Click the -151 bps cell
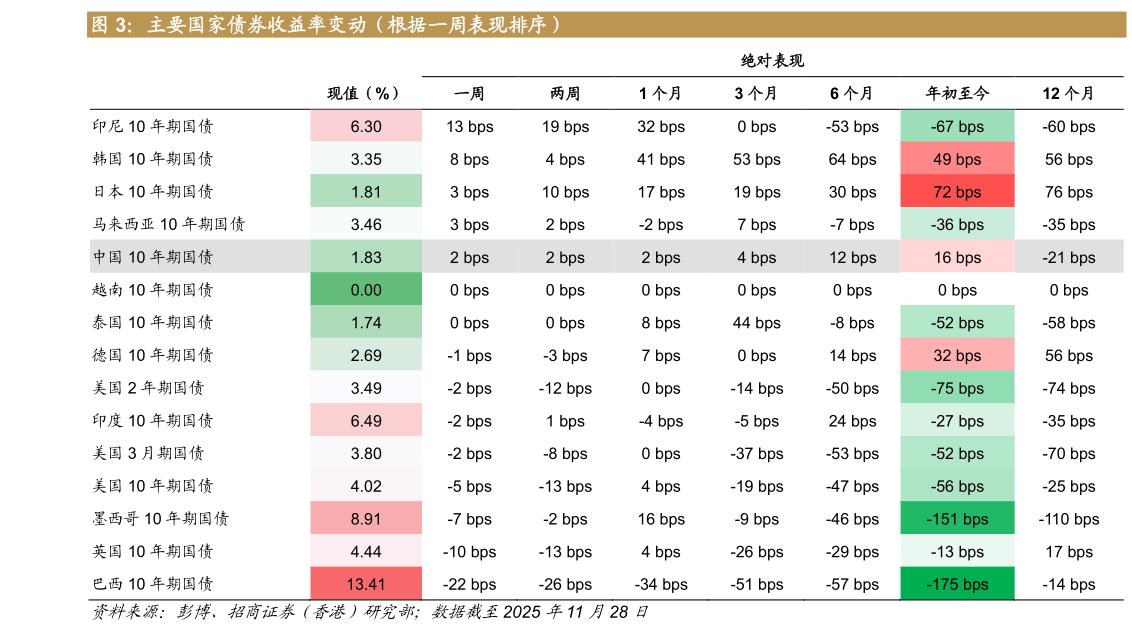The height and width of the screenshot is (625, 1132). pos(957,519)
